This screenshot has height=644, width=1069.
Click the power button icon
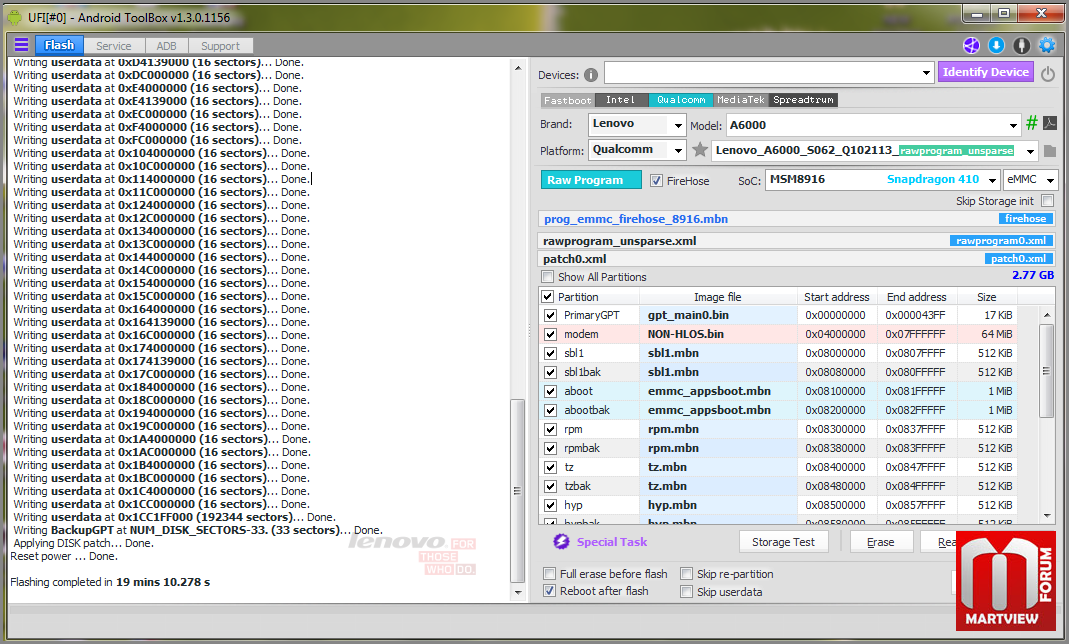pos(1048,73)
